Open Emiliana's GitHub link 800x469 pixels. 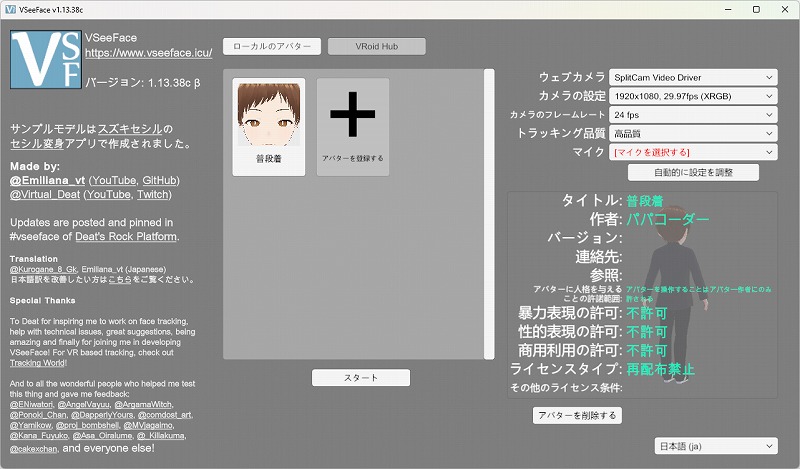[160, 181]
